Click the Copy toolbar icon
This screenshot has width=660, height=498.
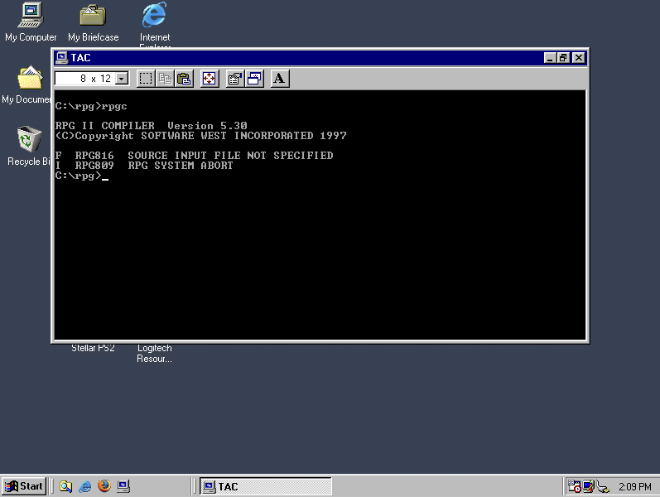(165, 78)
